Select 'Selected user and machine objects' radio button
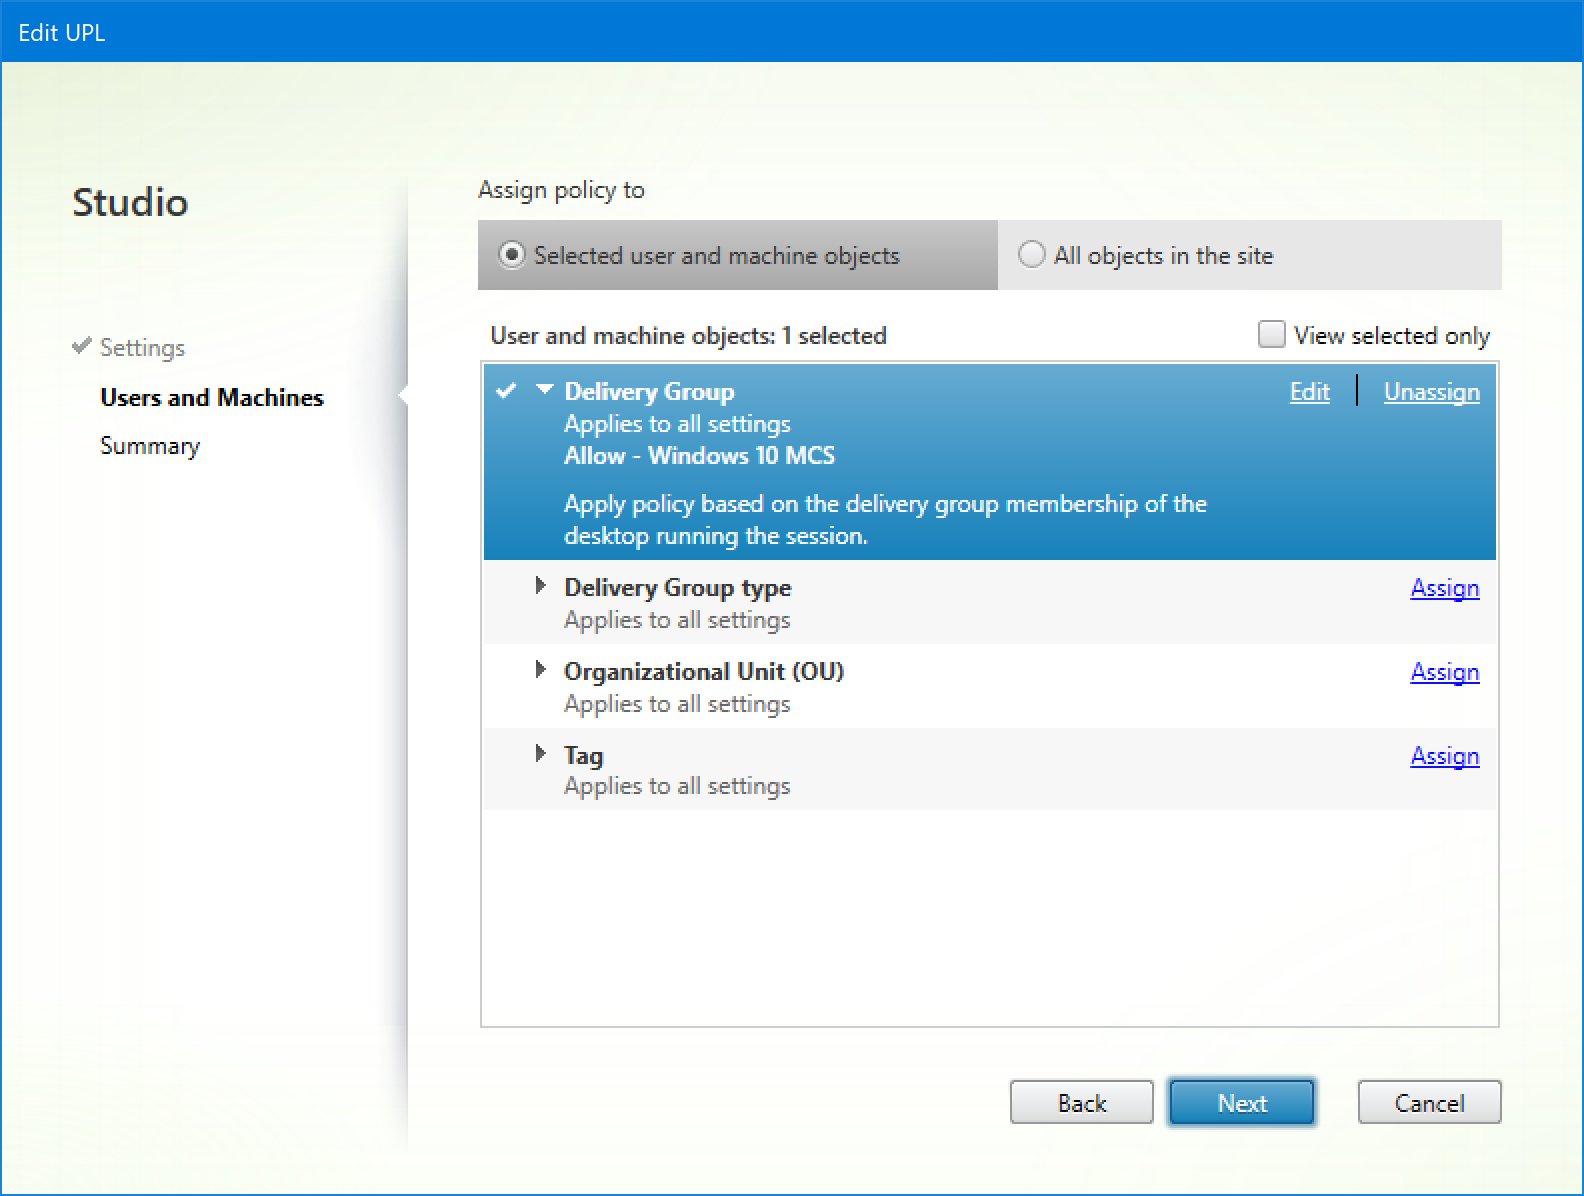Viewport: 1584px width, 1196px height. point(512,256)
